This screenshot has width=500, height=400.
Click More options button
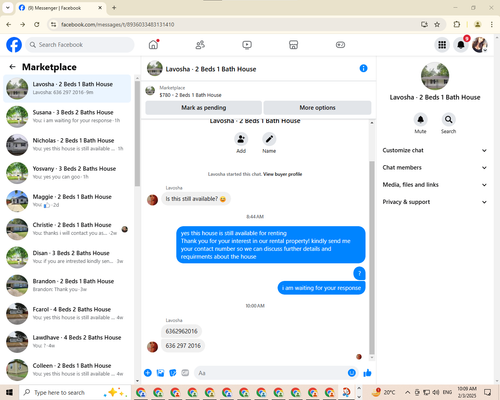point(317,108)
